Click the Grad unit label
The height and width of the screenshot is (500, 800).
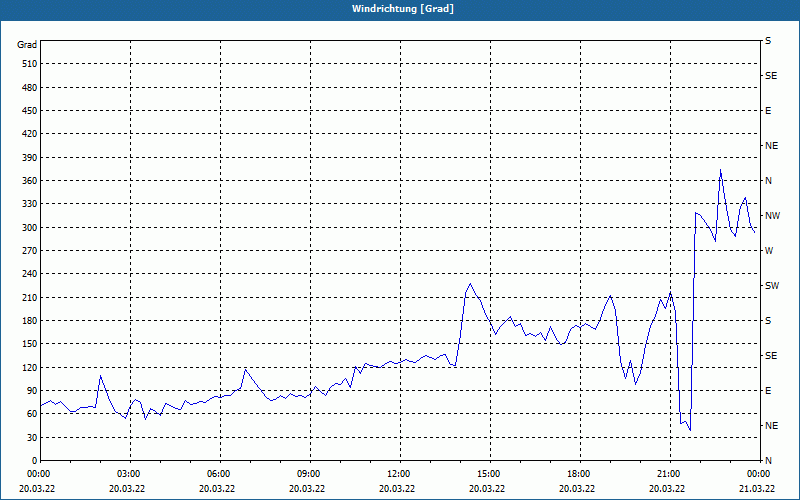27,45
